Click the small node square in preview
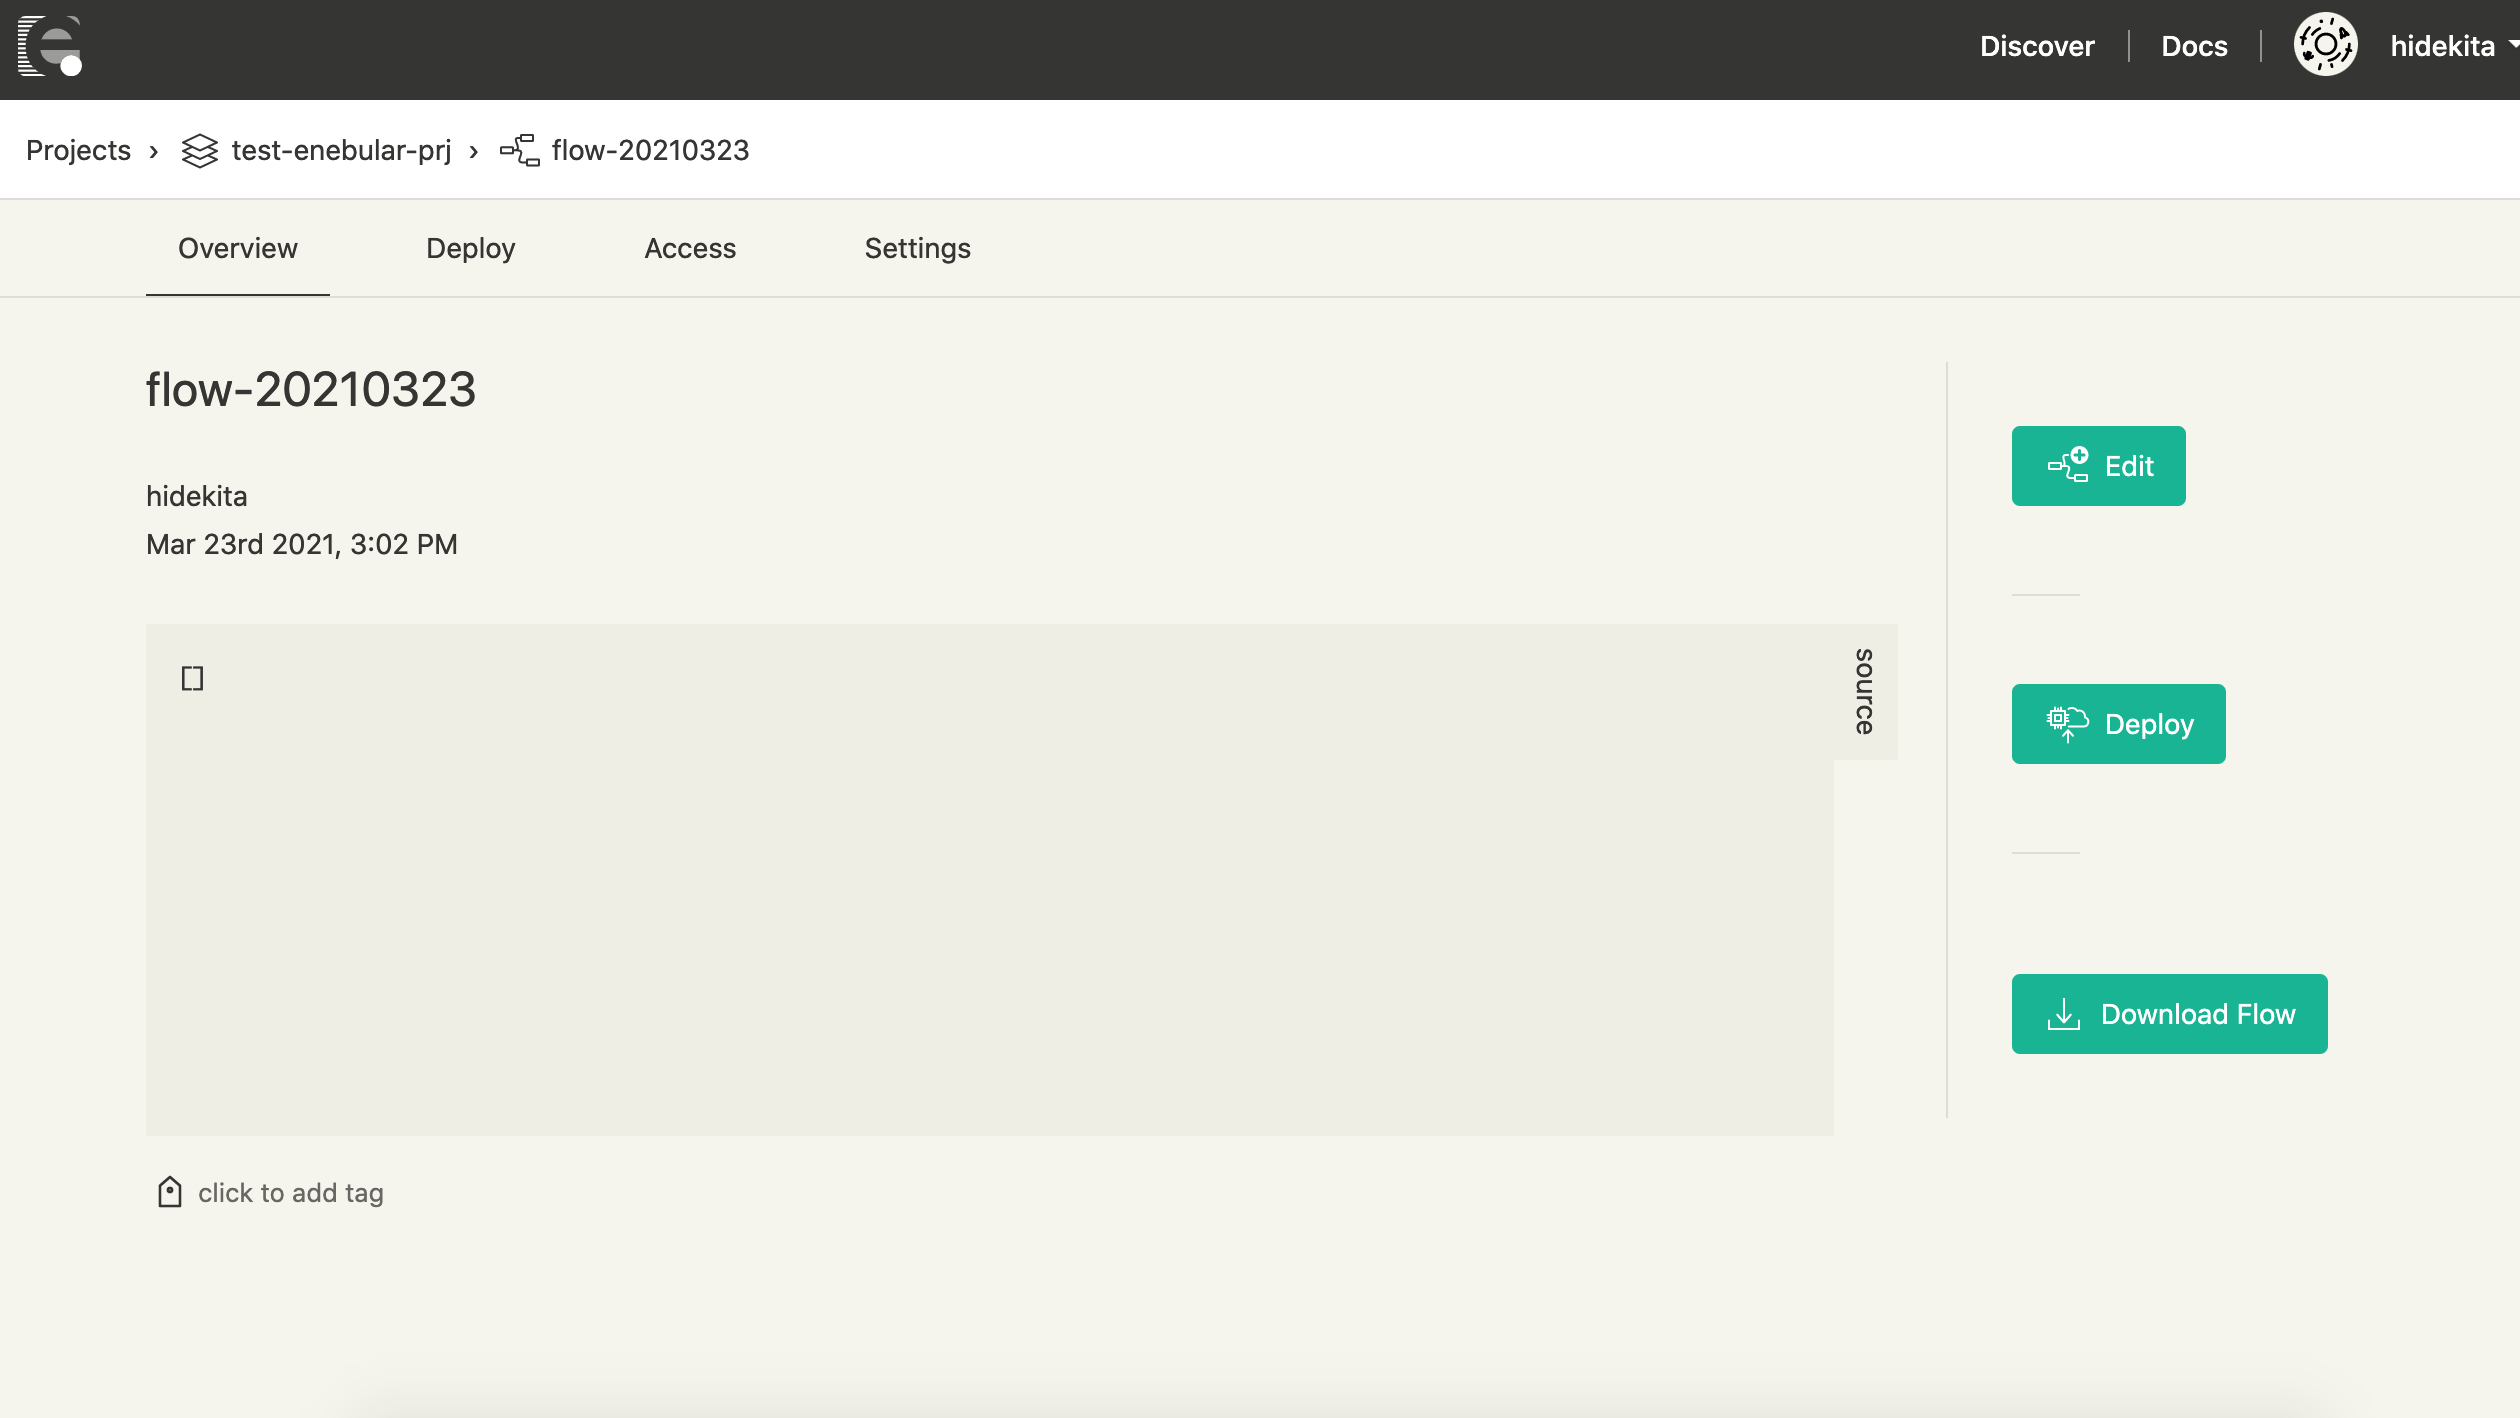The height and width of the screenshot is (1418, 2520). pos(192,677)
